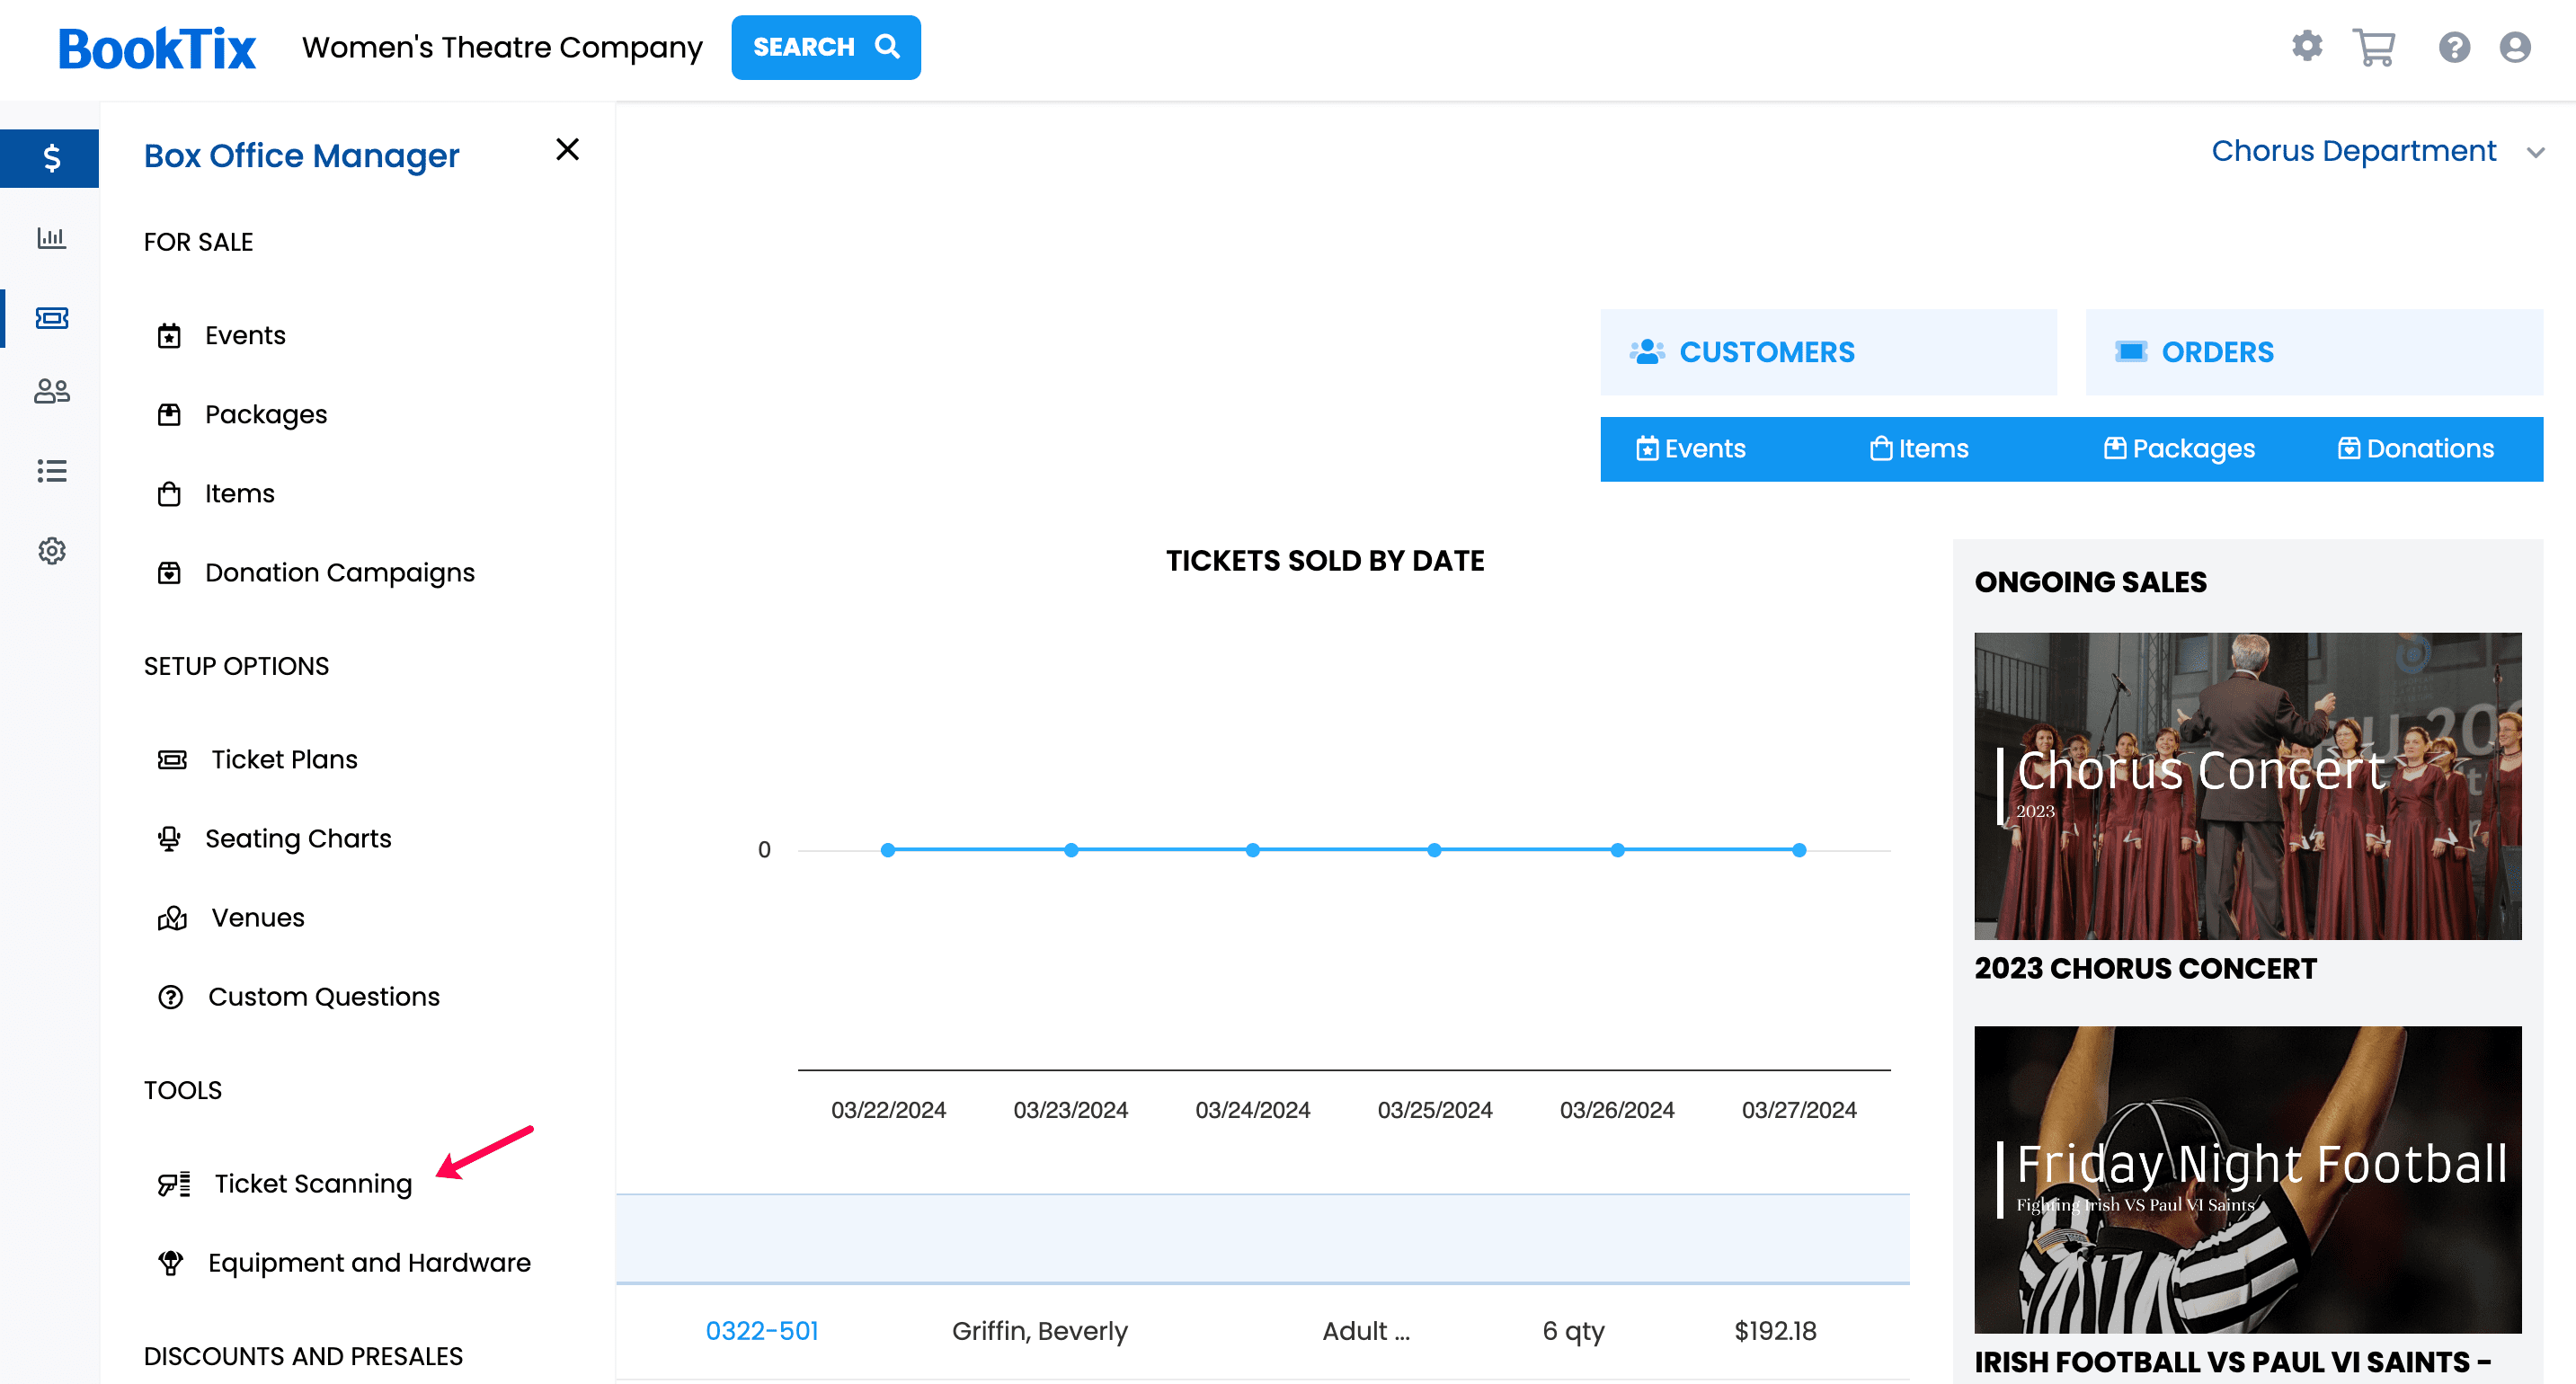
Task: Open Events in the For Sale menu
Action: (x=245, y=336)
